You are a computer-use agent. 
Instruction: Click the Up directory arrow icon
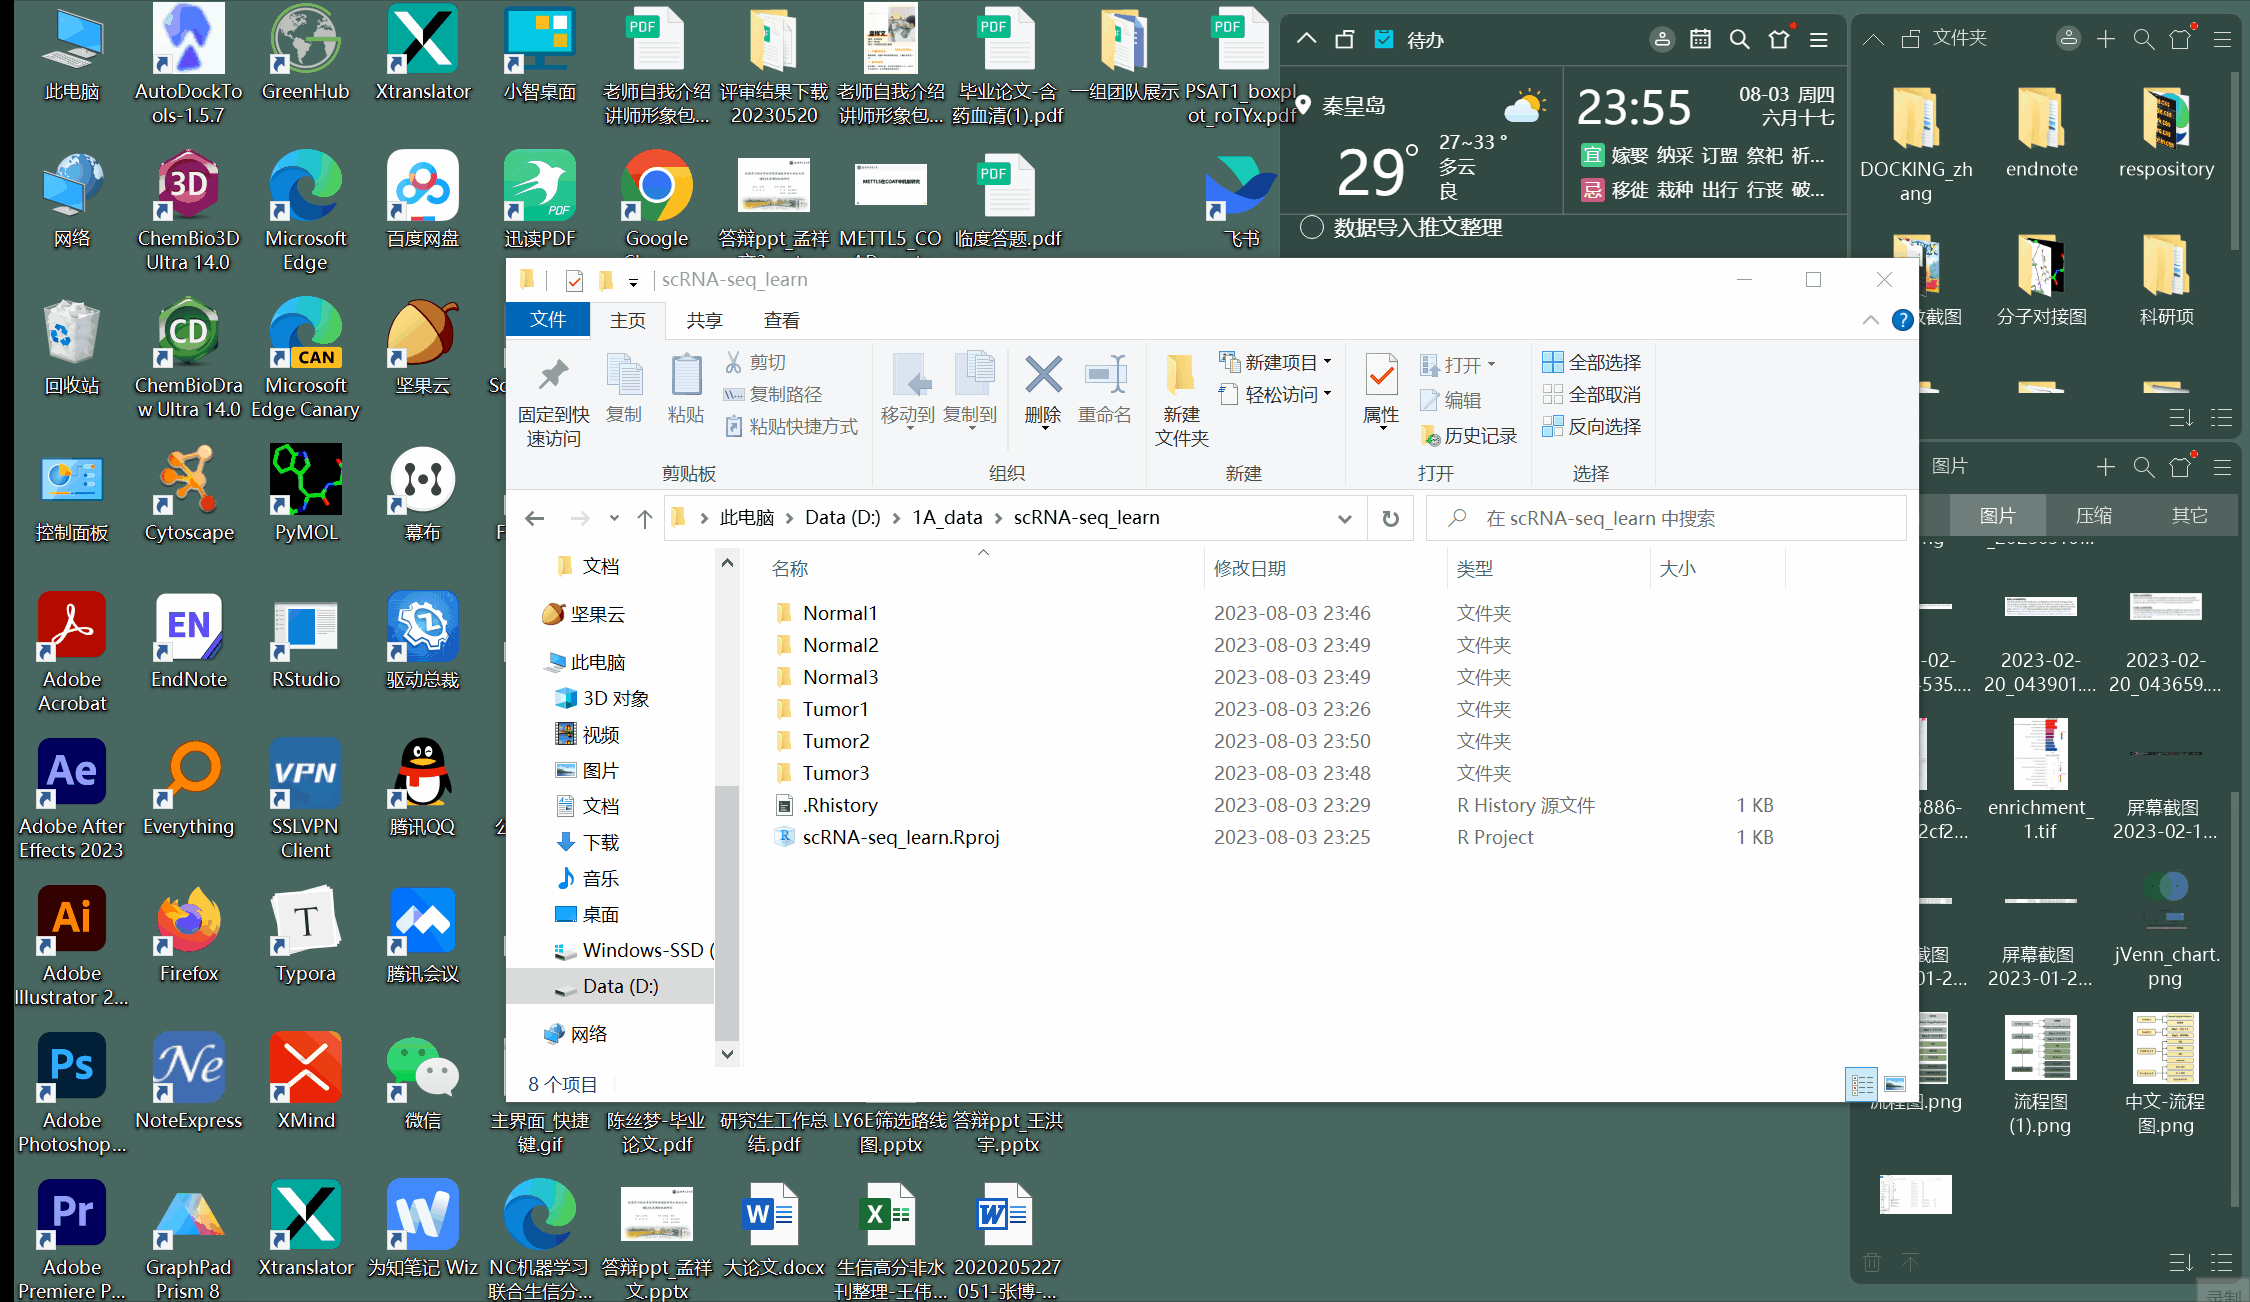point(645,518)
